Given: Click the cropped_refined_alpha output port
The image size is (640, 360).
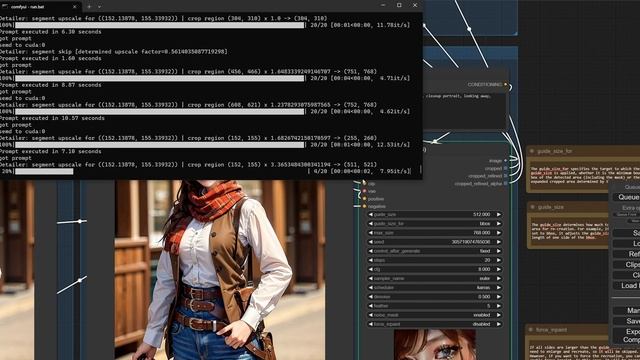Looking at the screenshot, I should (506, 184).
